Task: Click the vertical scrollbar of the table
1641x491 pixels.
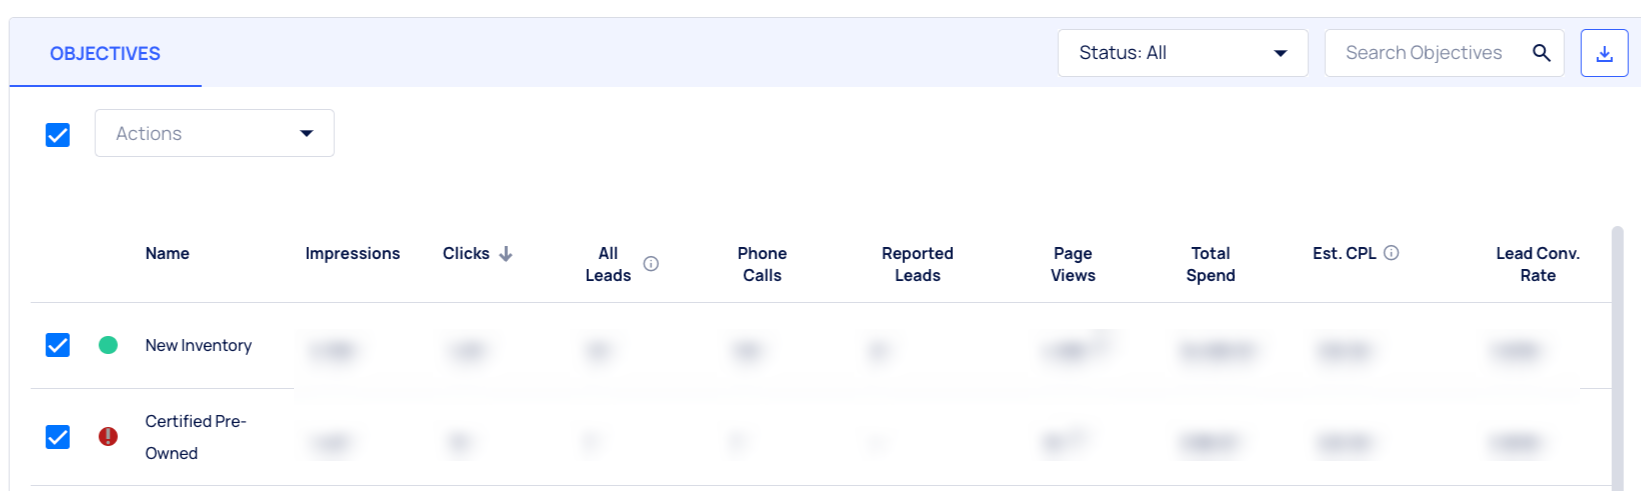Action: point(1617,358)
